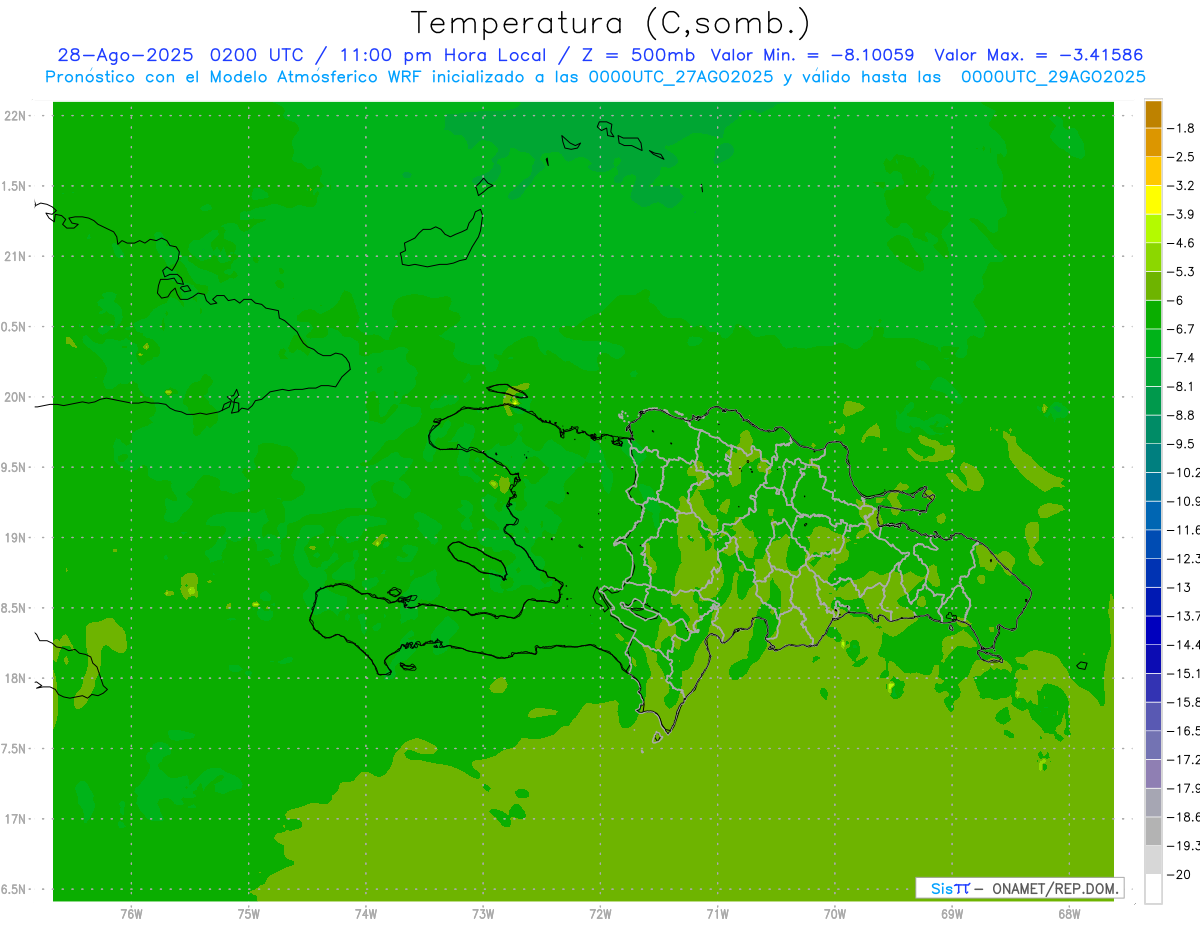Select the 75W longitude label
Image resolution: width=1200 pixels, height=927 pixels.
(248, 913)
